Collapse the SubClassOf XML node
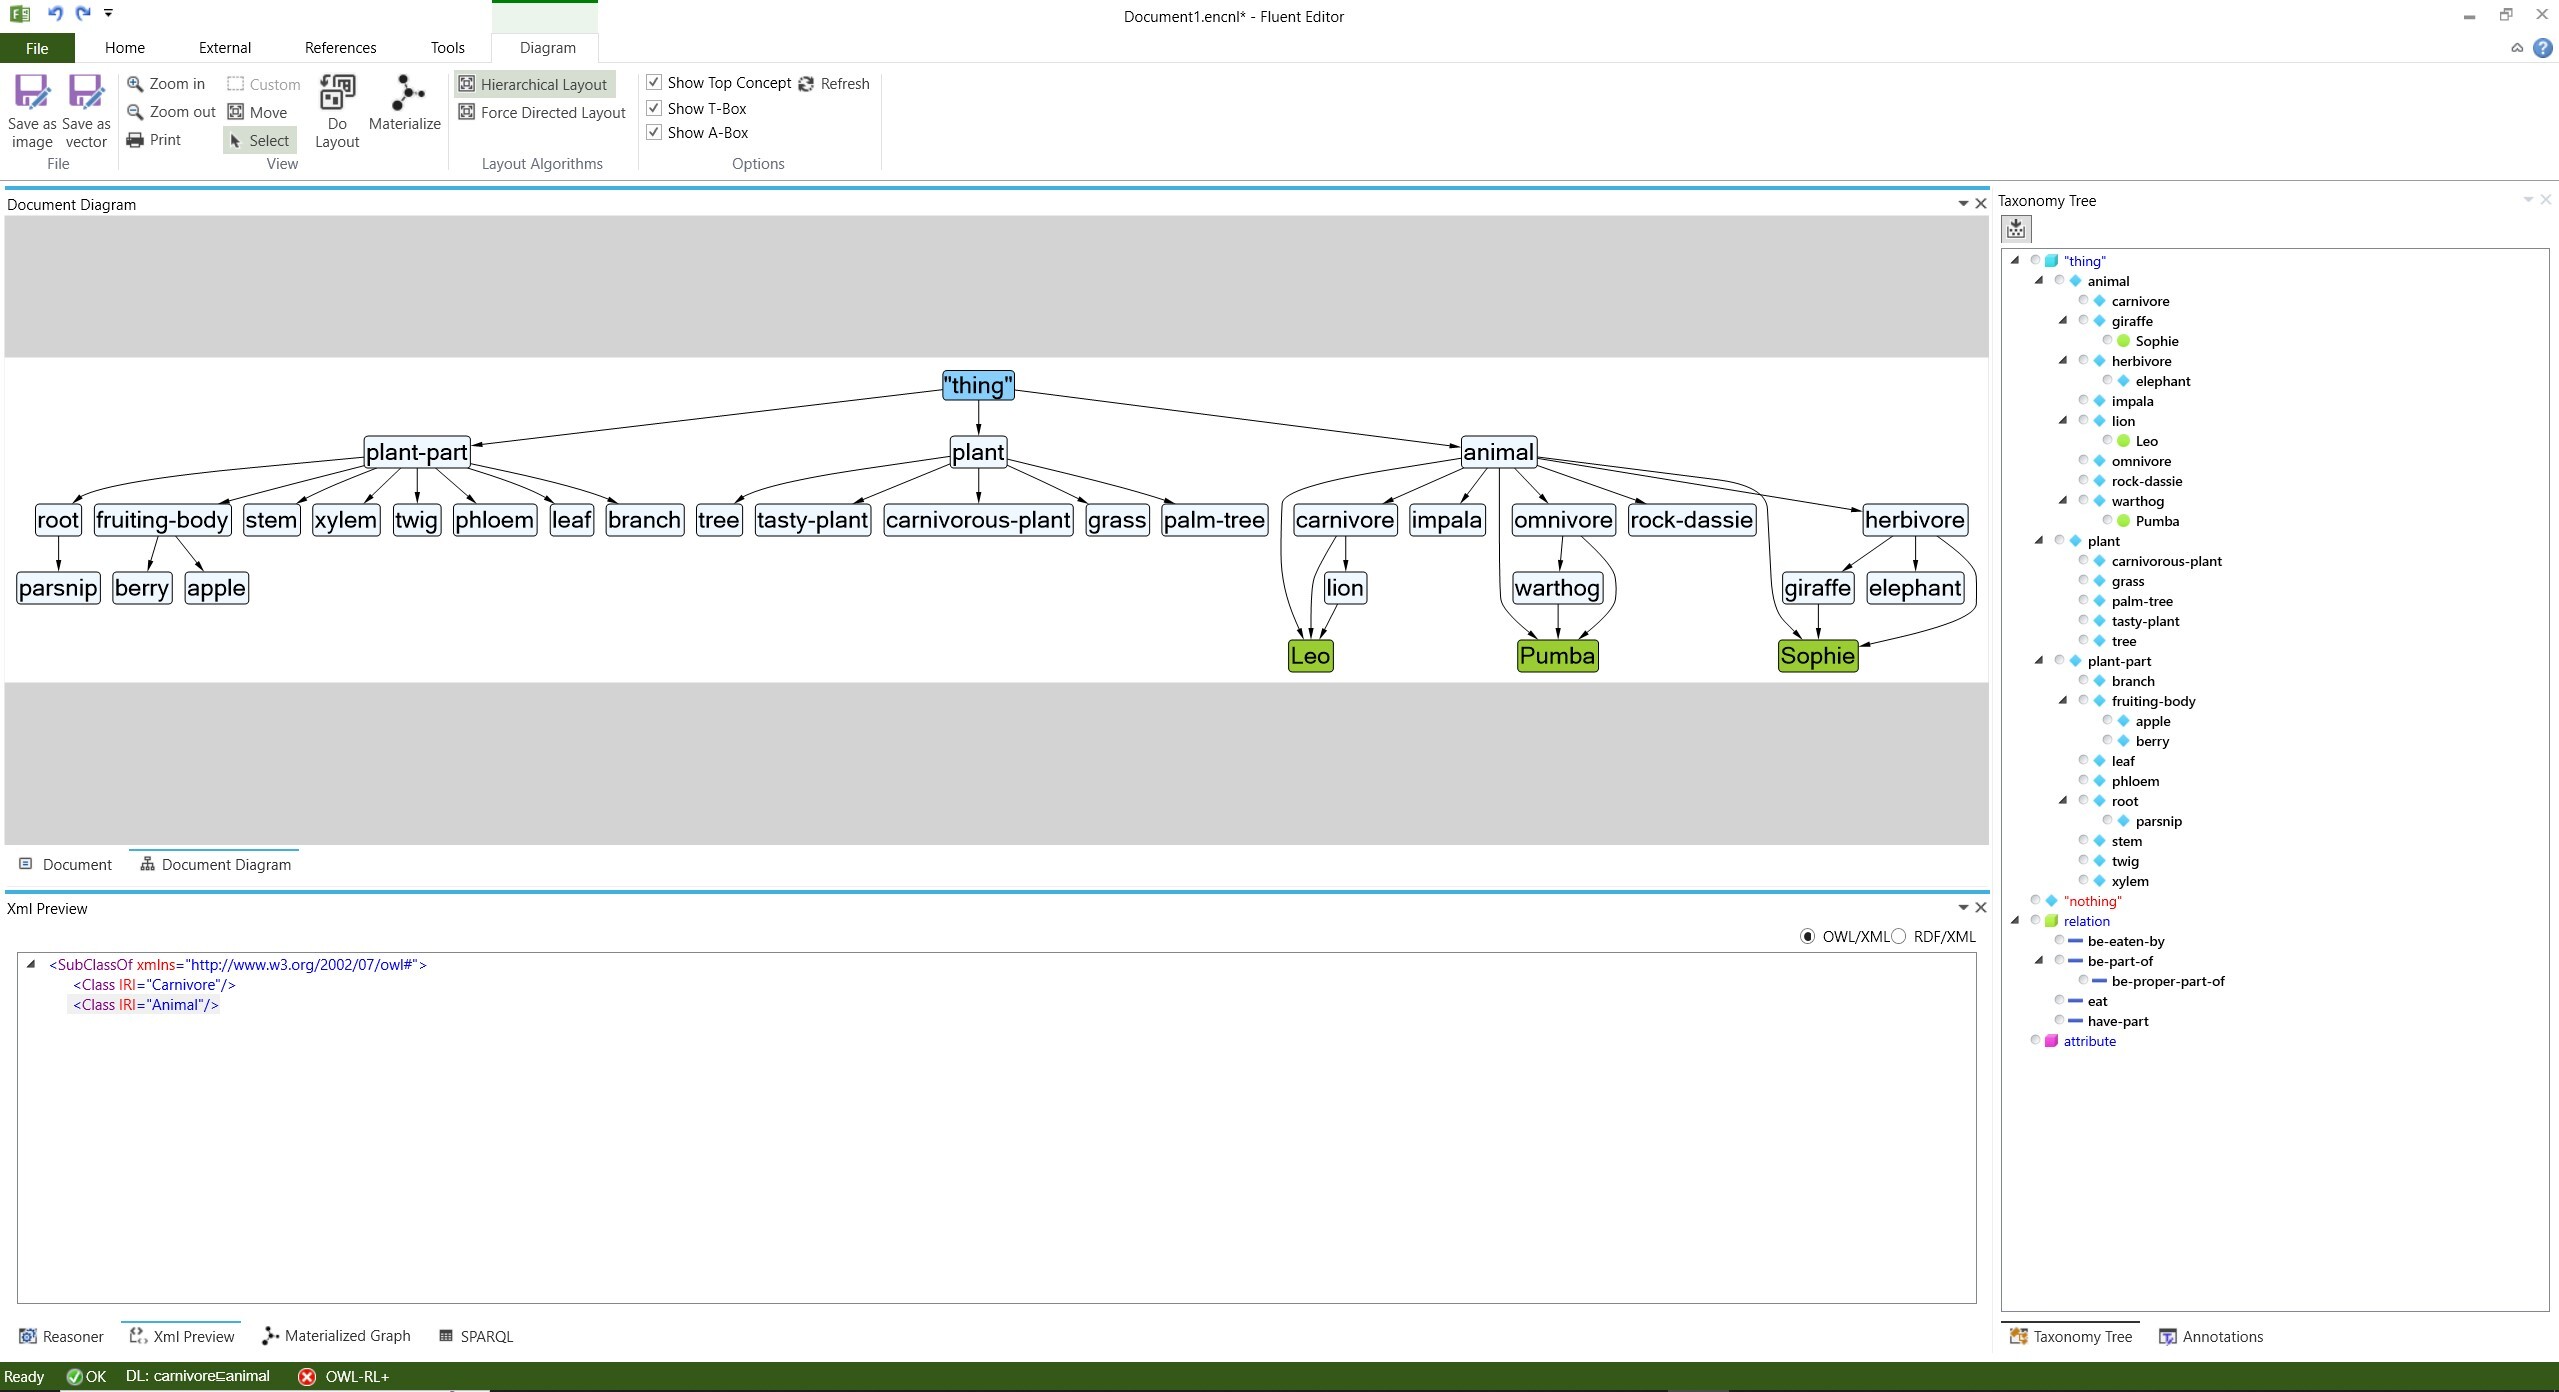 (31, 965)
